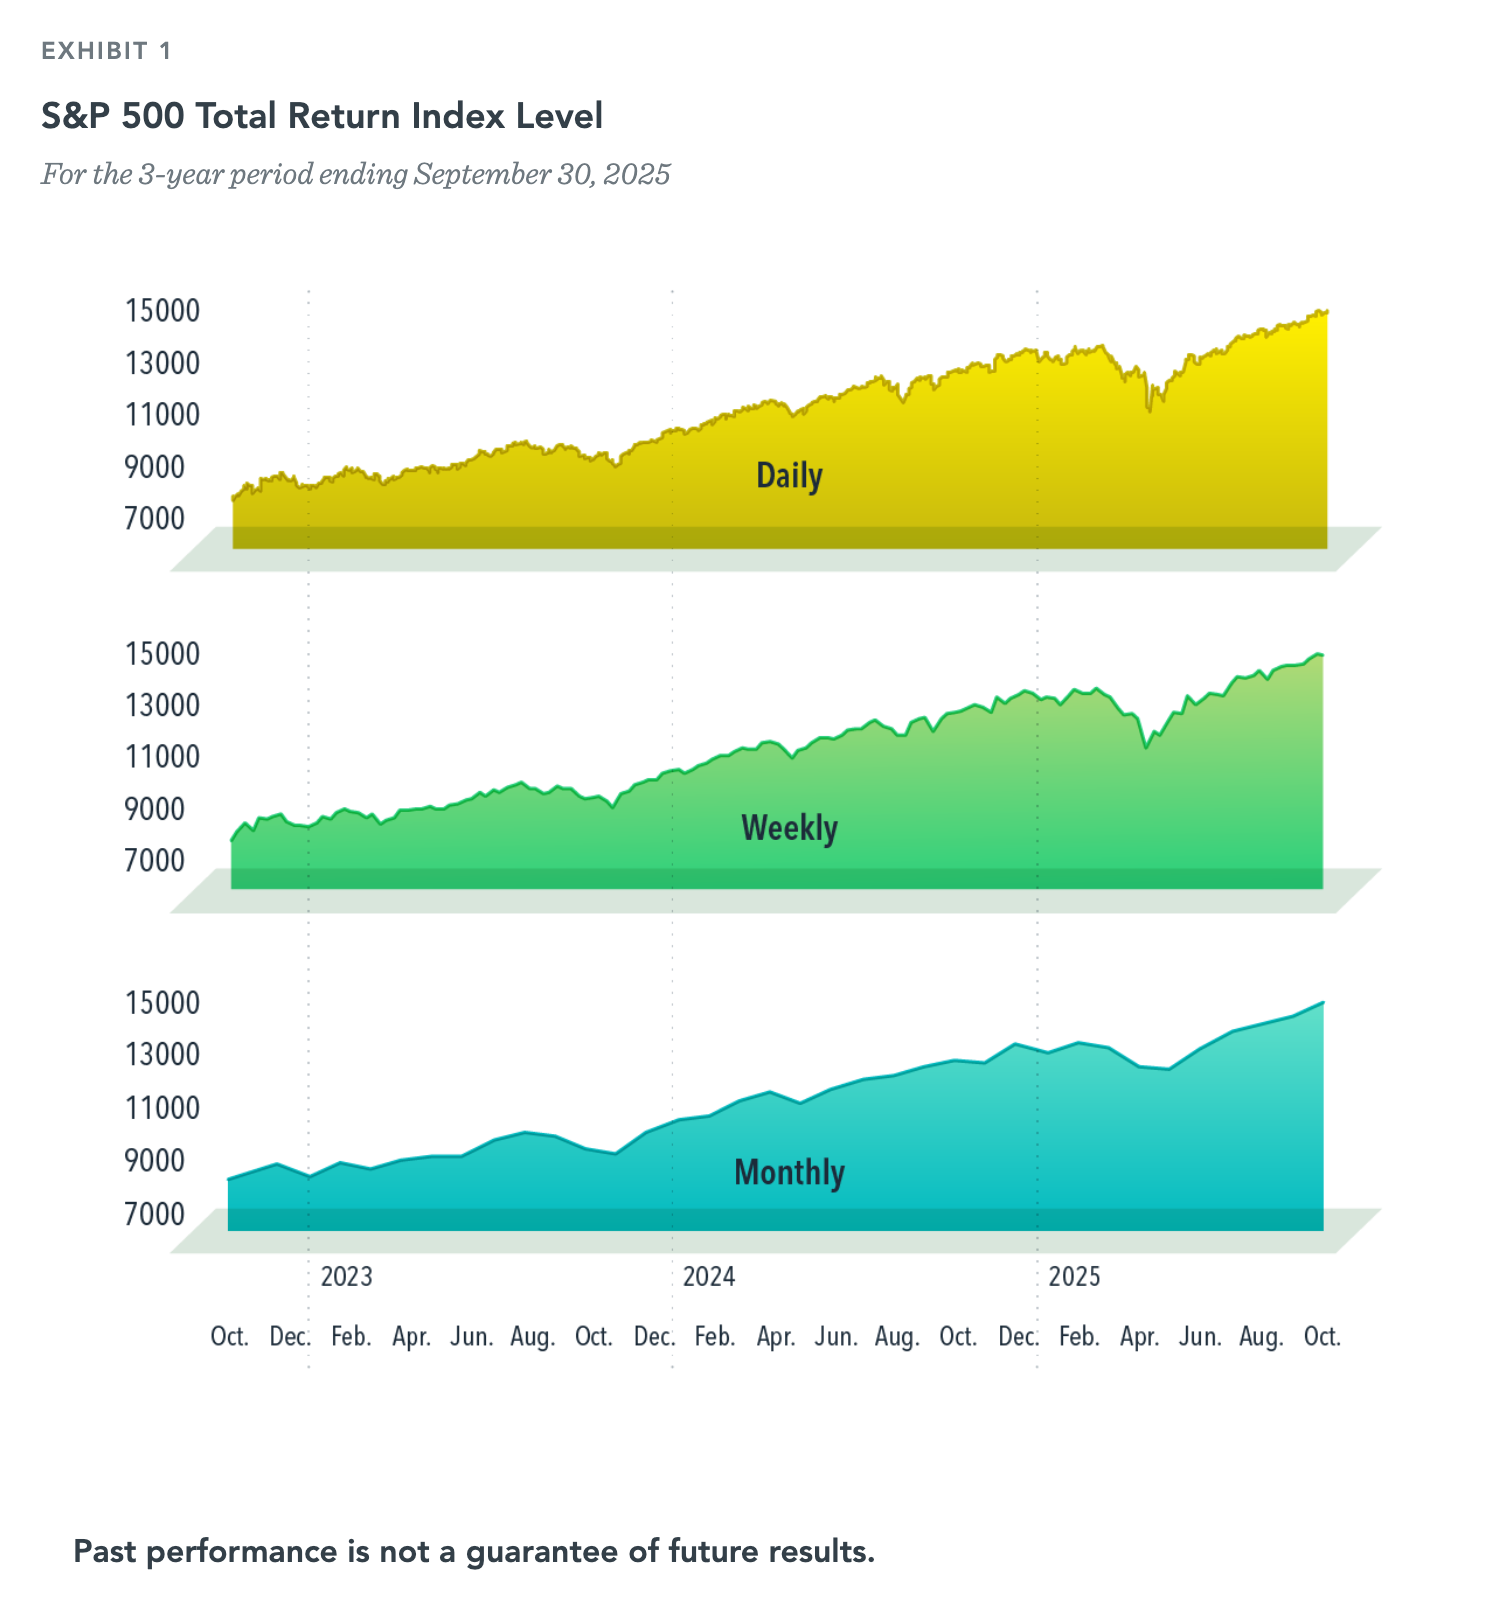This screenshot has width=1488, height=1602.
Task: Select the "S&P 500 Total Return Index Level" title
Action: pyautogui.click(x=322, y=116)
